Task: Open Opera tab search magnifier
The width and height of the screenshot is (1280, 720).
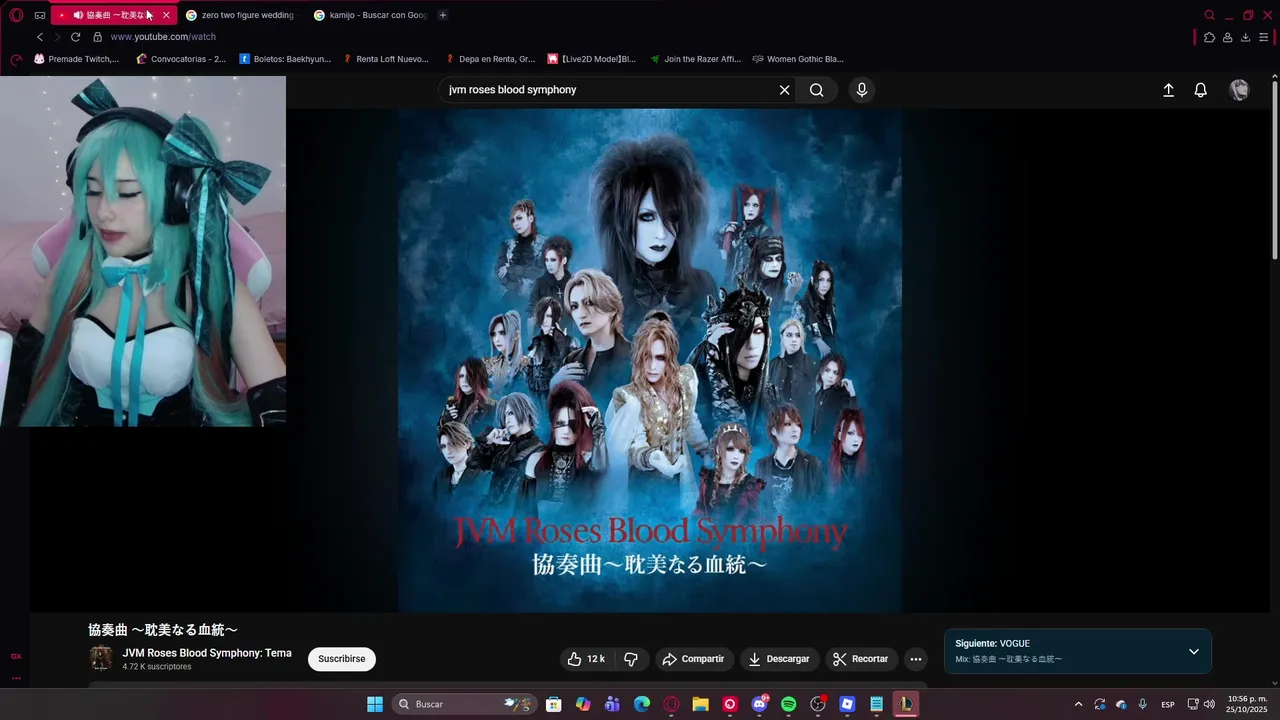Action: point(1209,15)
